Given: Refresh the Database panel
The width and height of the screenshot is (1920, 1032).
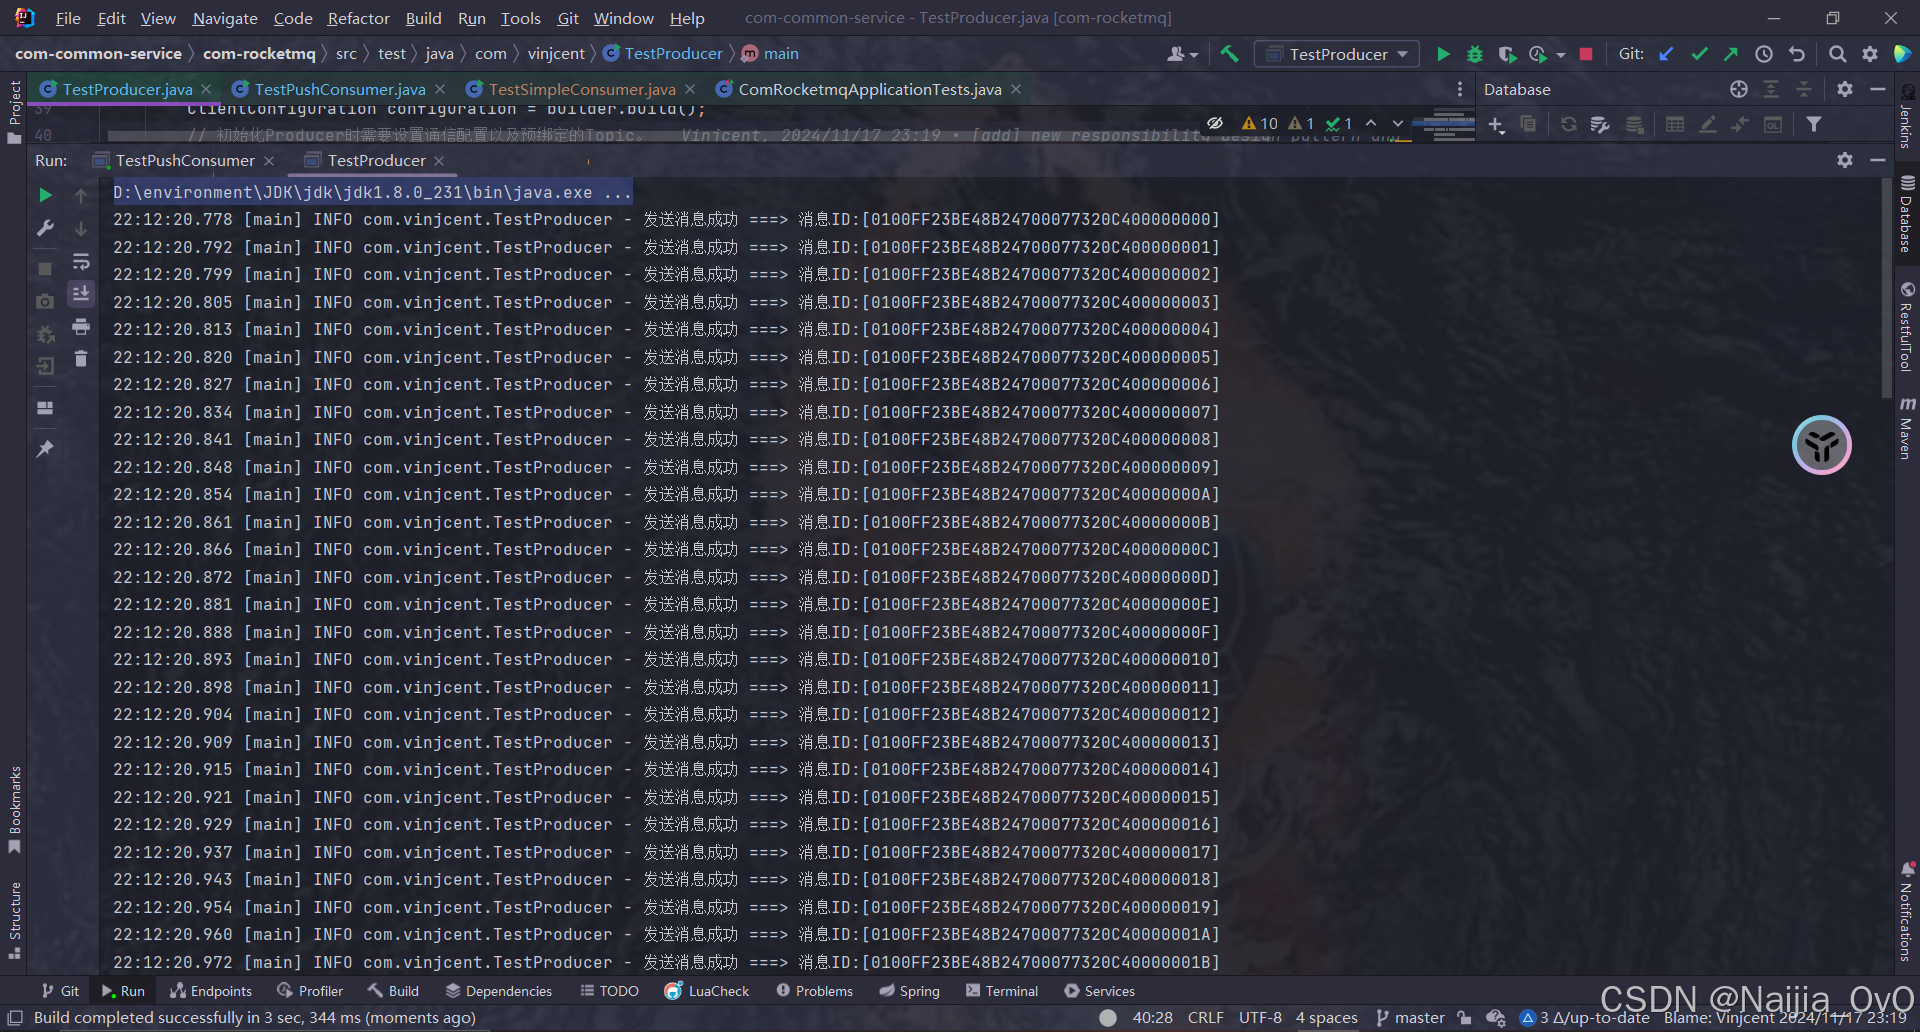Looking at the screenshot, I should coord(1568,124).
